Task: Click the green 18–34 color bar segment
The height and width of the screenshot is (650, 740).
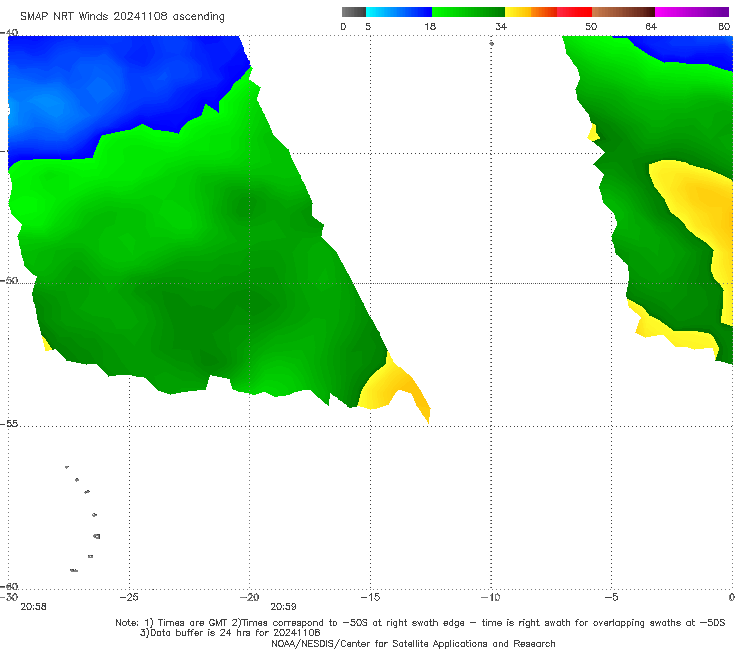Action: (468, 12)
